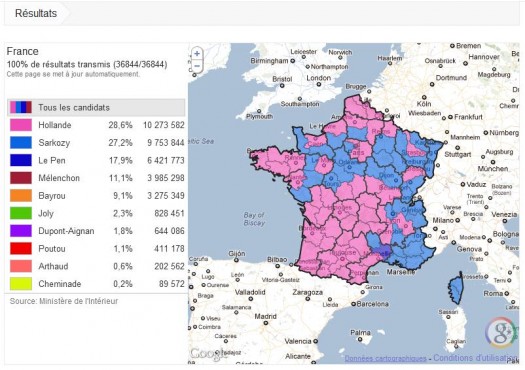Click the Stuttgart city marker
Image resolution: width=525 pixels, height=370 pixels.
pyautogui.click(x=457, y=148)
